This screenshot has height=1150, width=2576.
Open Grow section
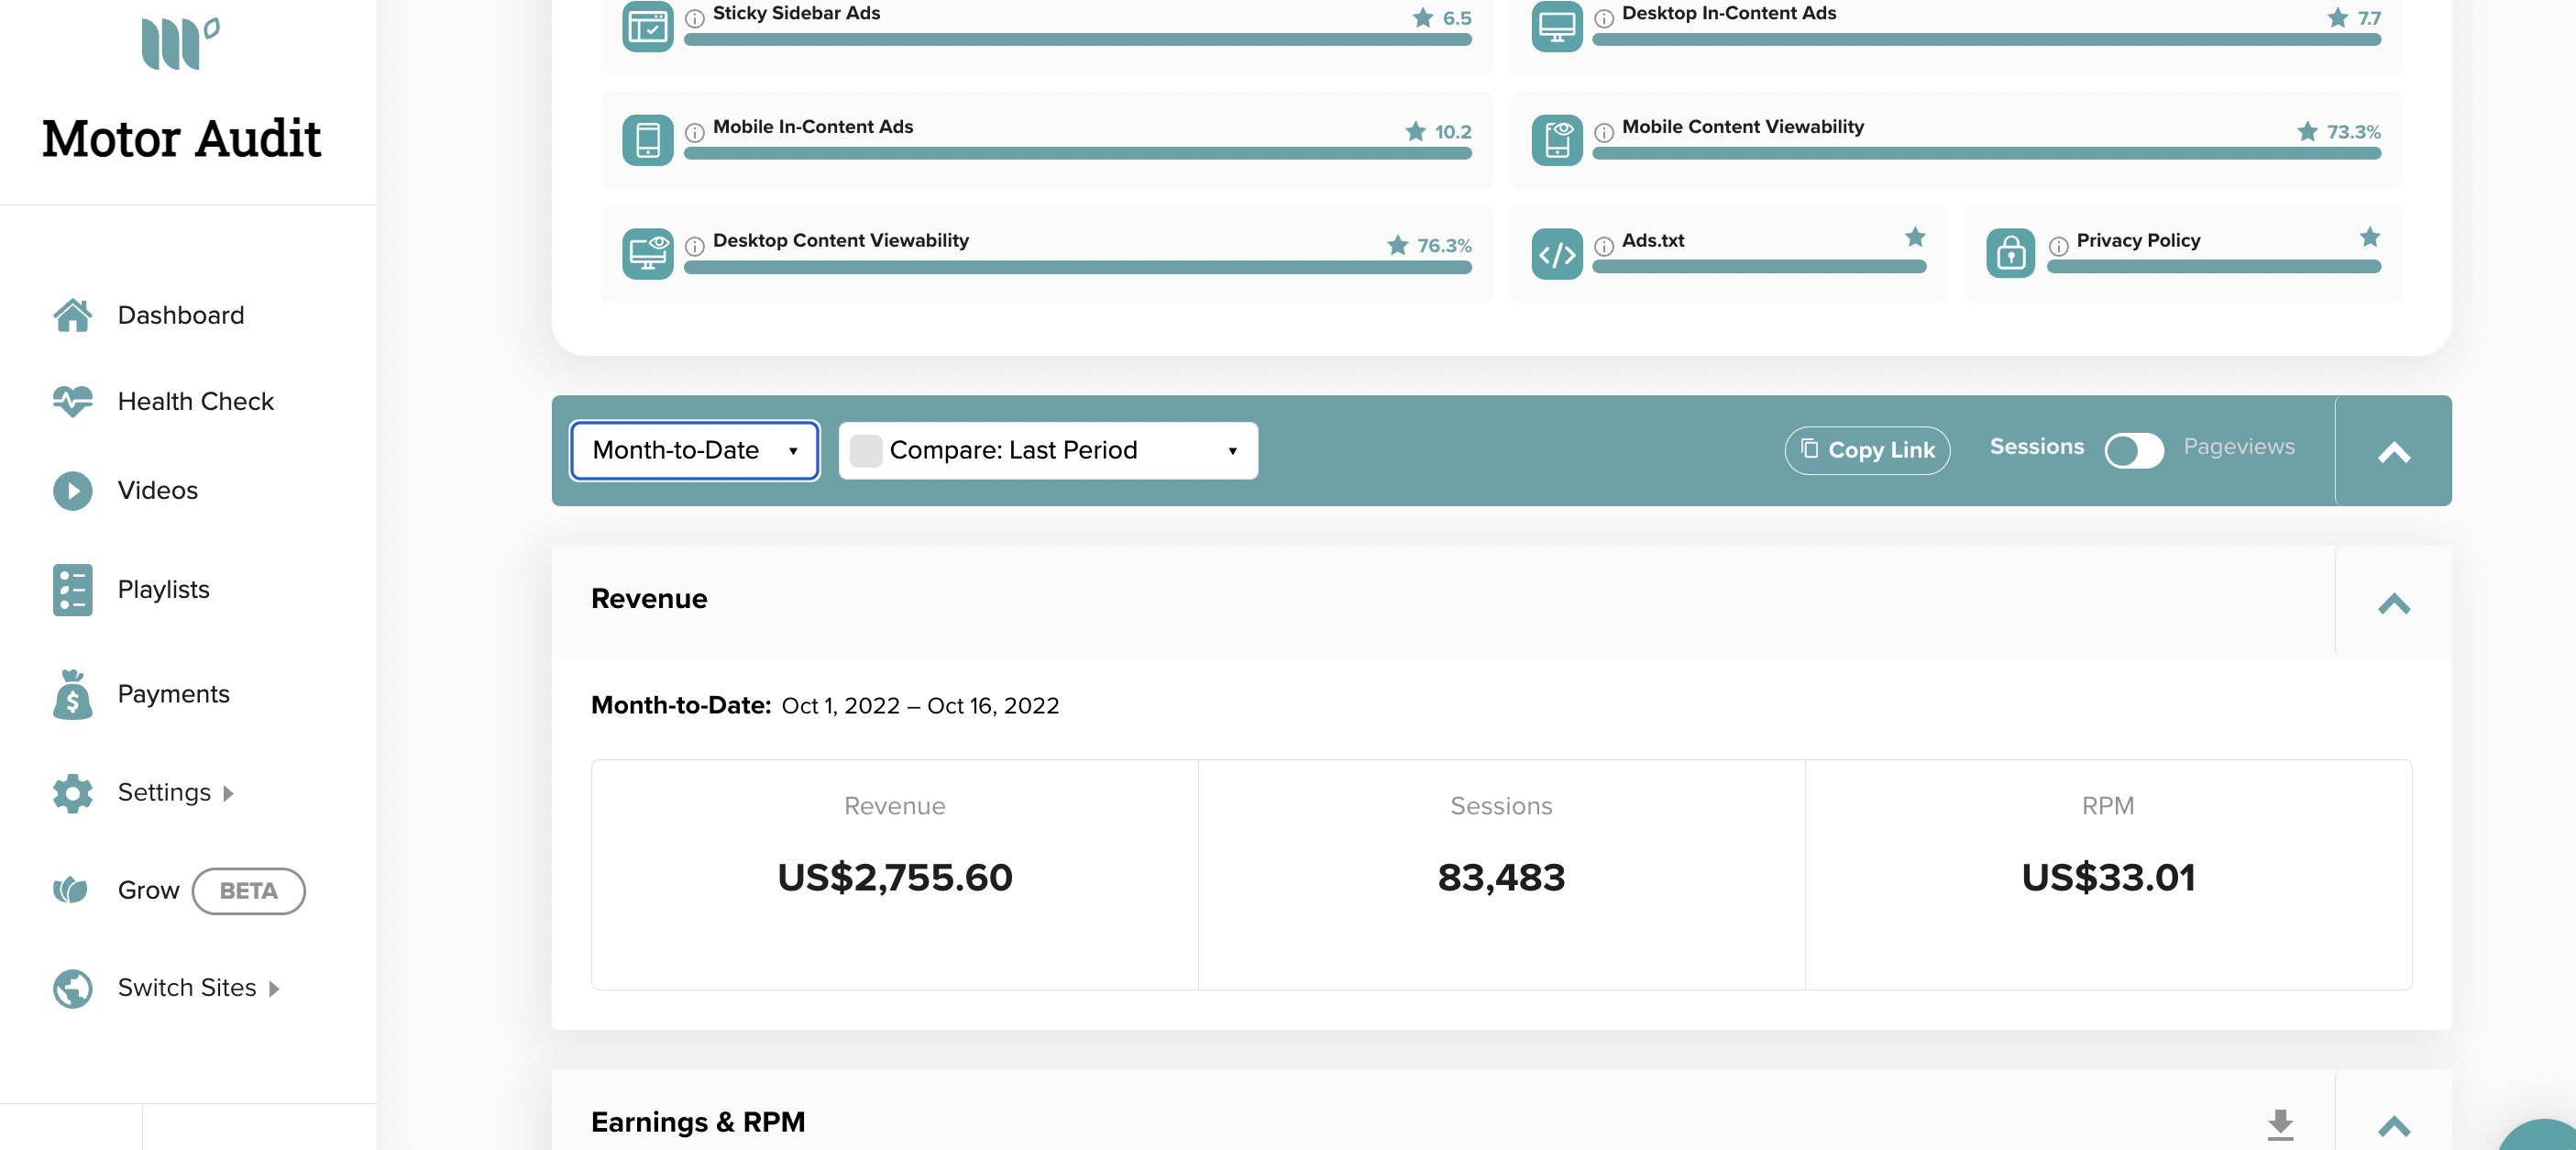pyautogui.click(x=149, y=890)
